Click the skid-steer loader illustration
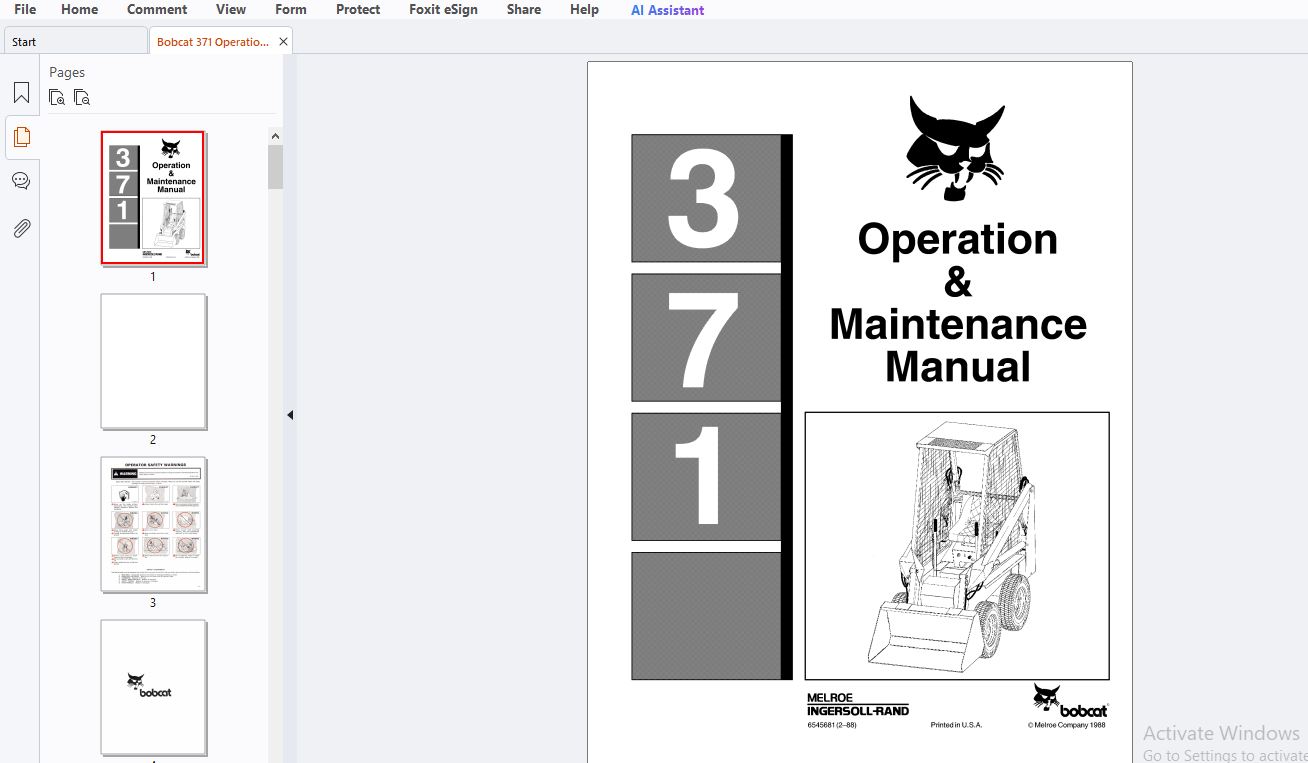Screen dimensions: 1308x763 [957, 546]
